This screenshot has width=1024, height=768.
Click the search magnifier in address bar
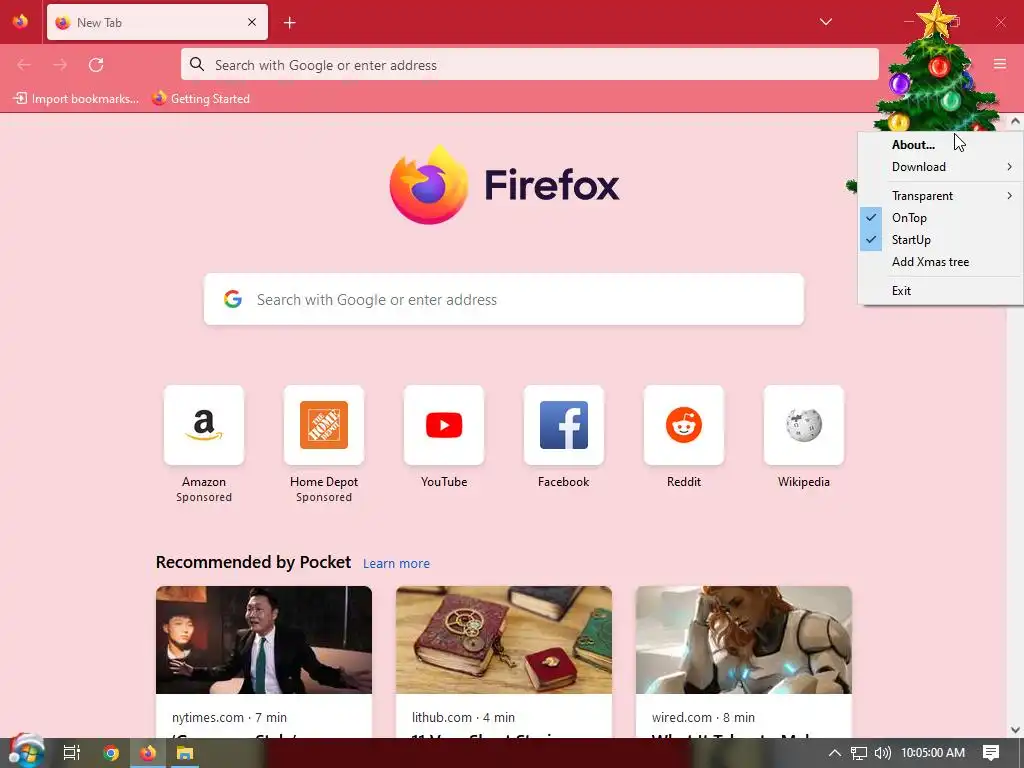[197, 64]
